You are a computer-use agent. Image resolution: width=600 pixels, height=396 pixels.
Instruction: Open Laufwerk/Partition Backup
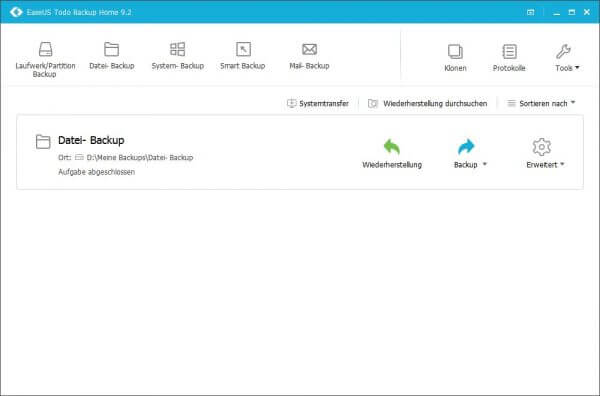pyautogui.click(x=45, y=60)
